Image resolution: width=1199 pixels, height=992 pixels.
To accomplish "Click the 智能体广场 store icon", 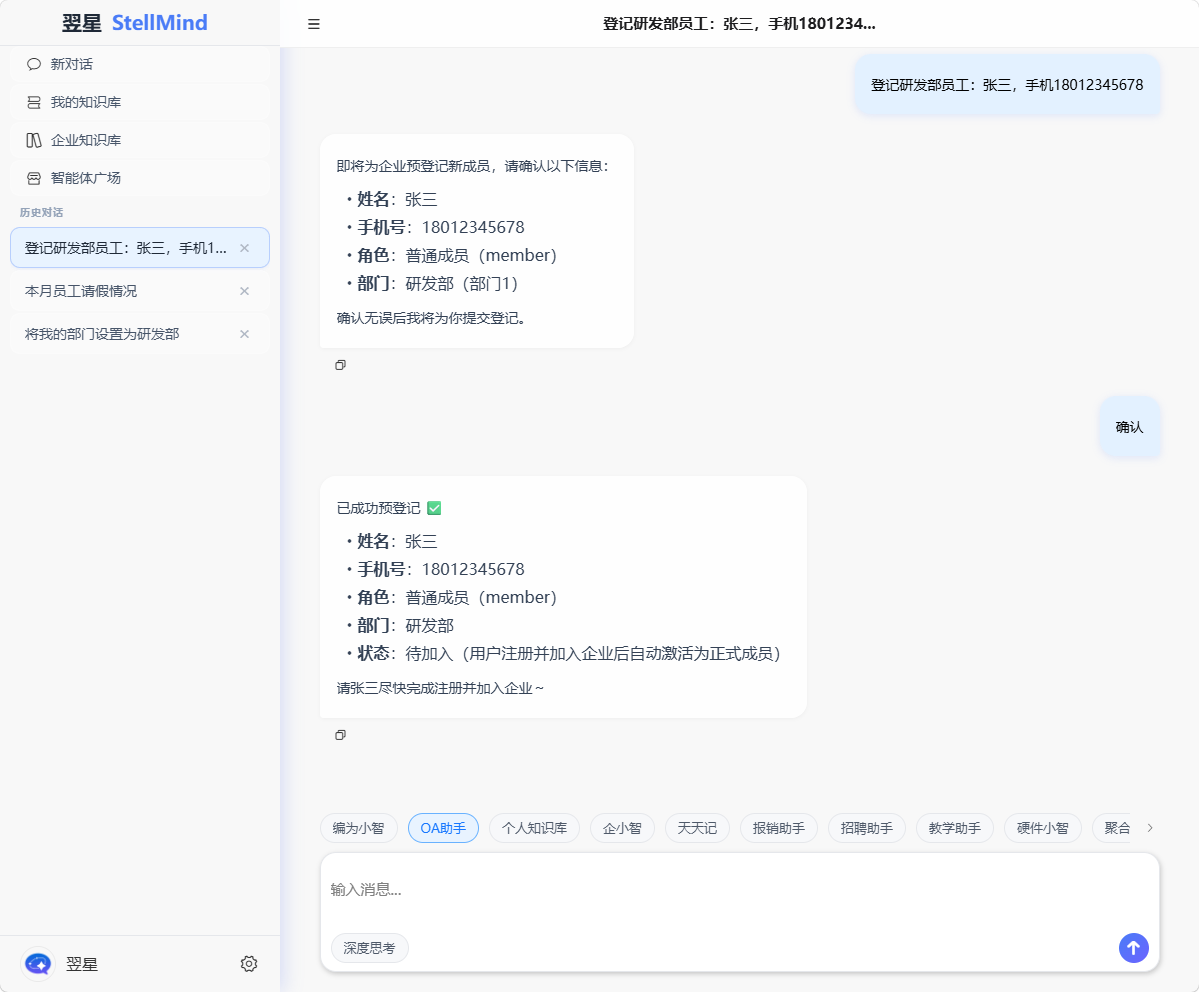I will (34, 178).
